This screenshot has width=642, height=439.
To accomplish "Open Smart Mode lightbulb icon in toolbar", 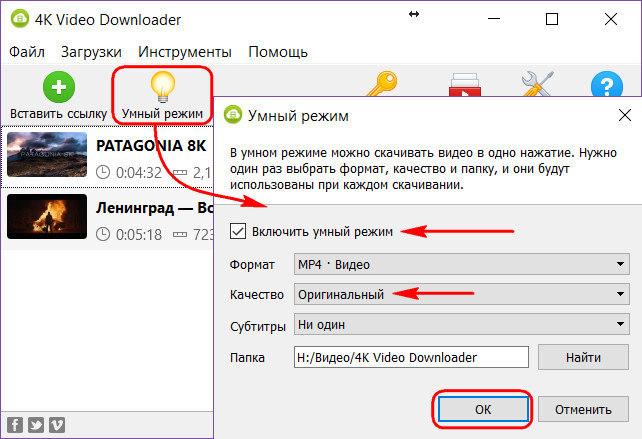I will tap(163, 87).
